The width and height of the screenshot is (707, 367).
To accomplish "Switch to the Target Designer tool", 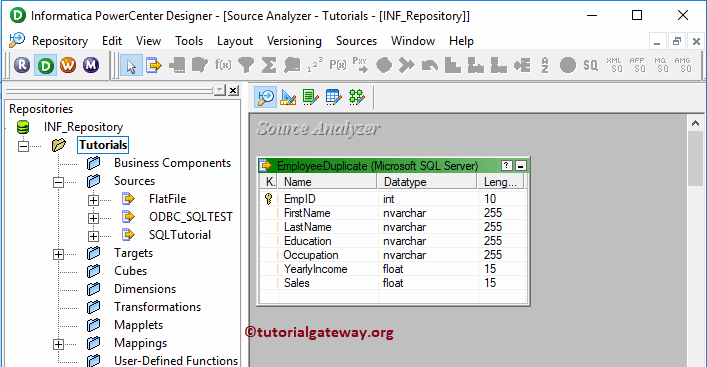I will (x=288, y=97).
